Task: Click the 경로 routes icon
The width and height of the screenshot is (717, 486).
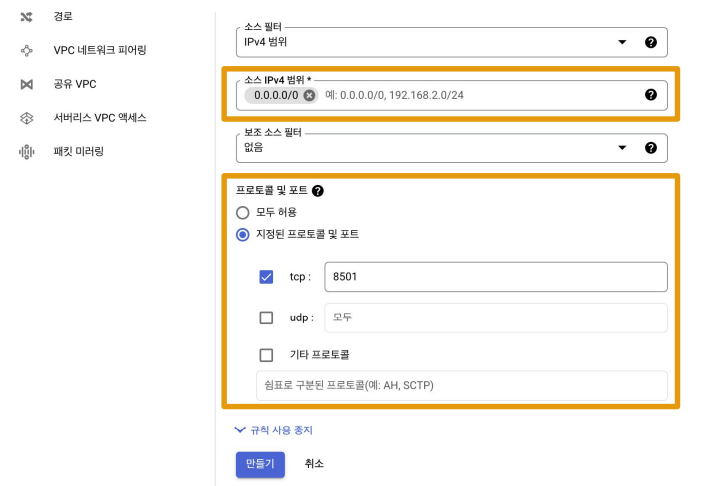Action: (x=27, y=17)
